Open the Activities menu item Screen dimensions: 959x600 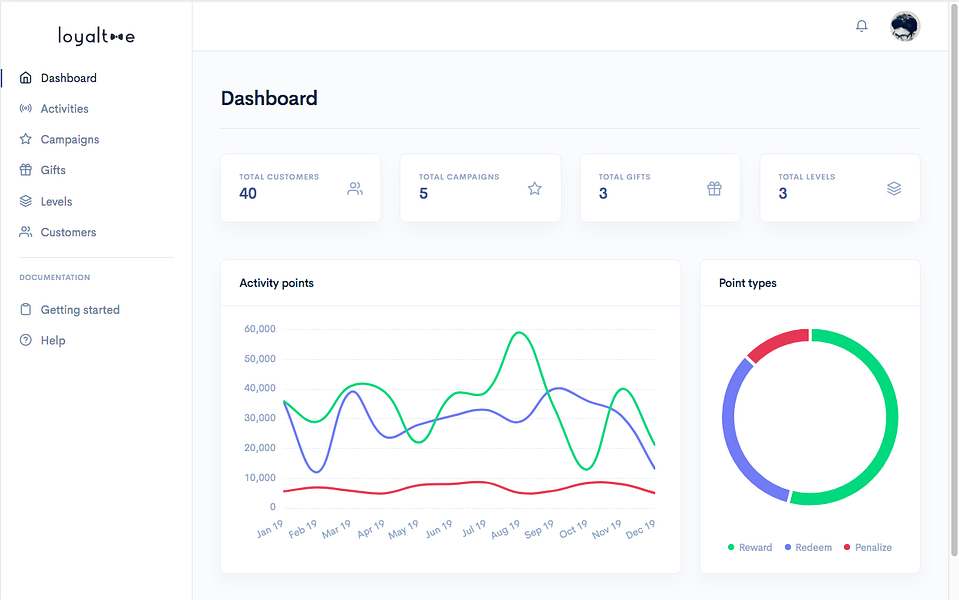click(64, 109)
